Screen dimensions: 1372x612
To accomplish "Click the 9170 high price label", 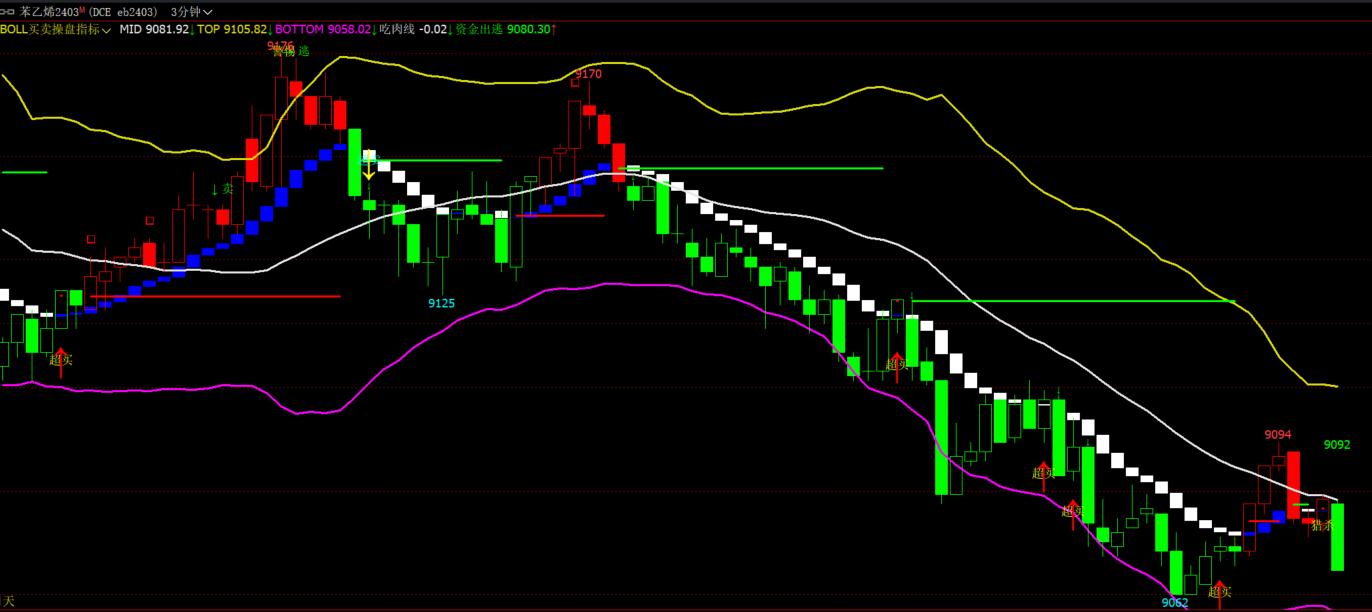I will 589,74.
